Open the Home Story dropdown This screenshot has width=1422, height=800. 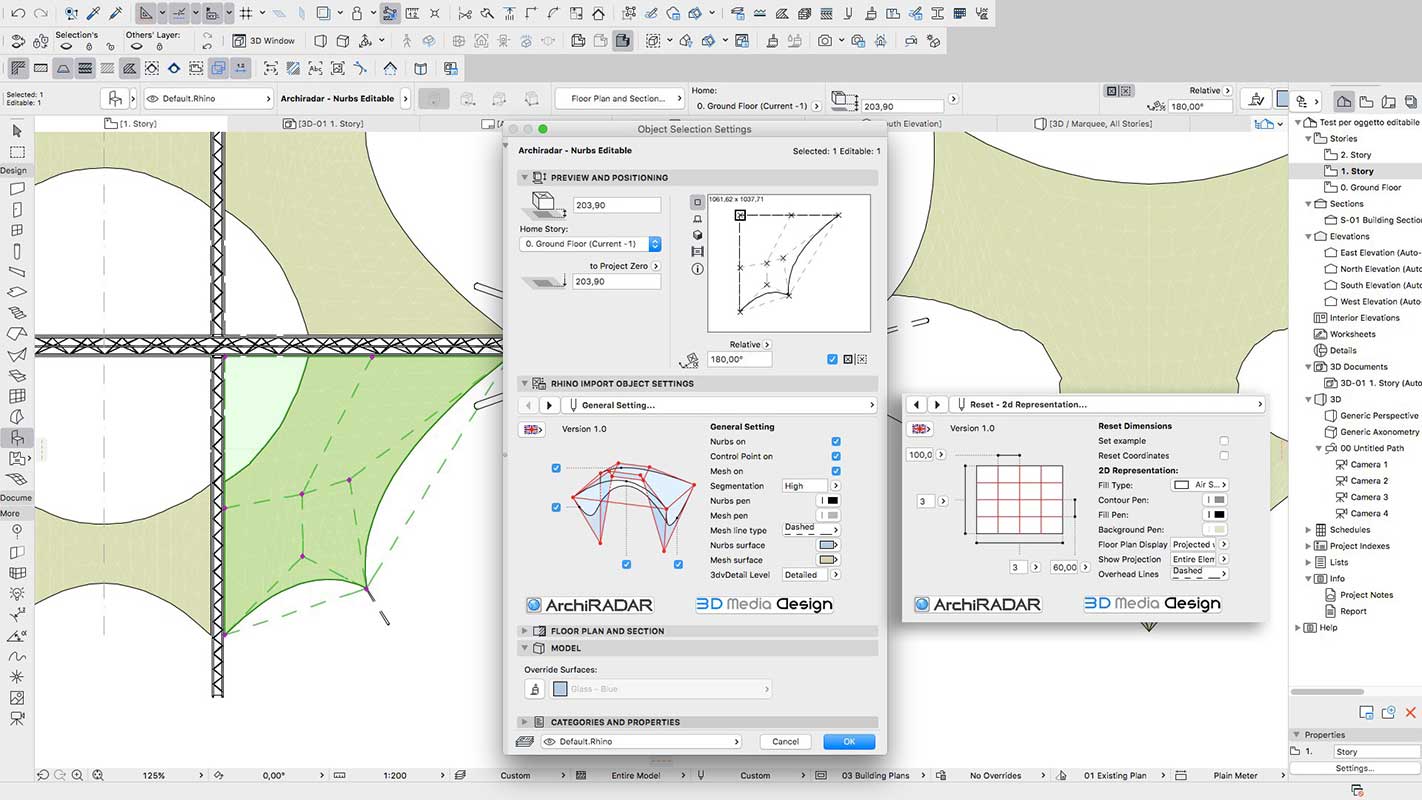590,244
